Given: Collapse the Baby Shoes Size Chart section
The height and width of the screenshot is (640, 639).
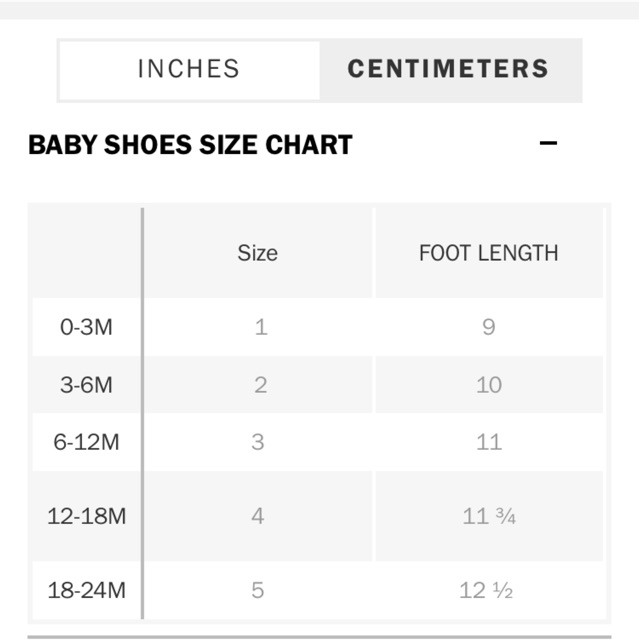Looking at the screenshot, I should pyautogui.click(x=548, y=143).
